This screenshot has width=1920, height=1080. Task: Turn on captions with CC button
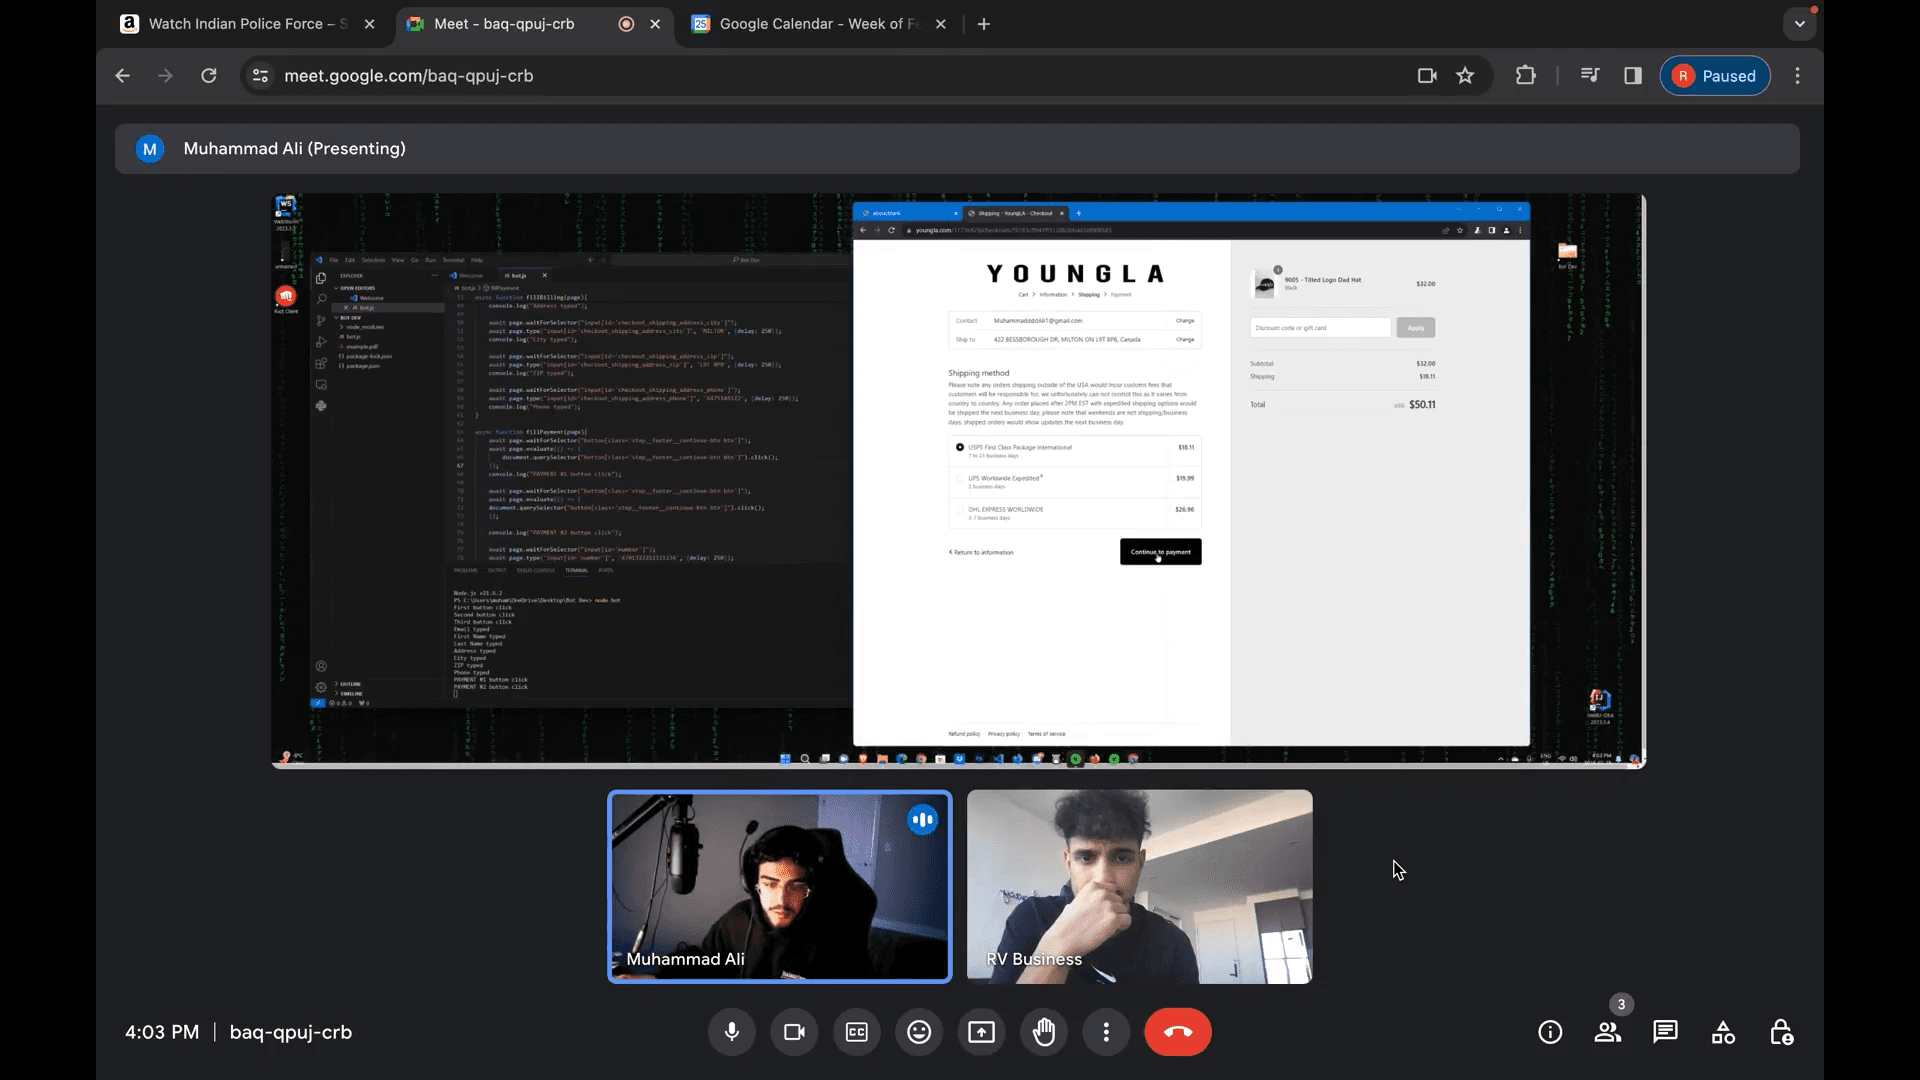click(x=857, y=1032)
